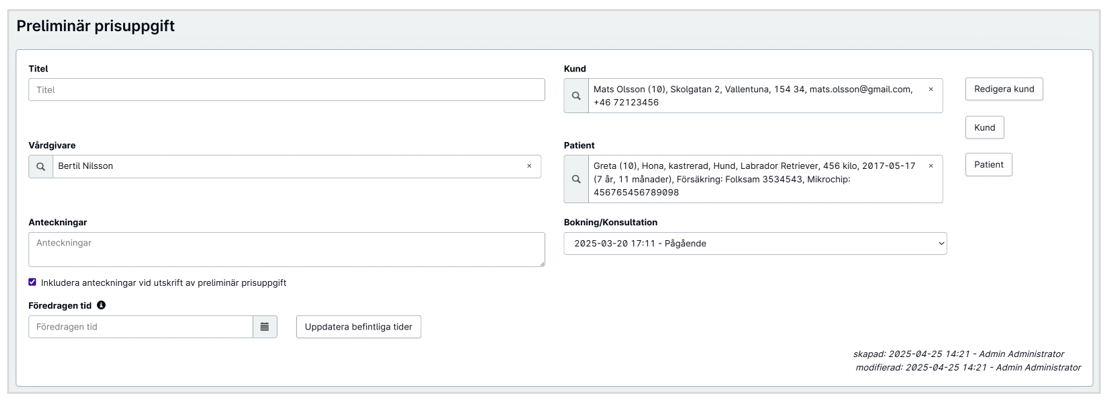1109x405 pixels.
Task: Click the Bokning/Konsultation label
Action: 610,222
